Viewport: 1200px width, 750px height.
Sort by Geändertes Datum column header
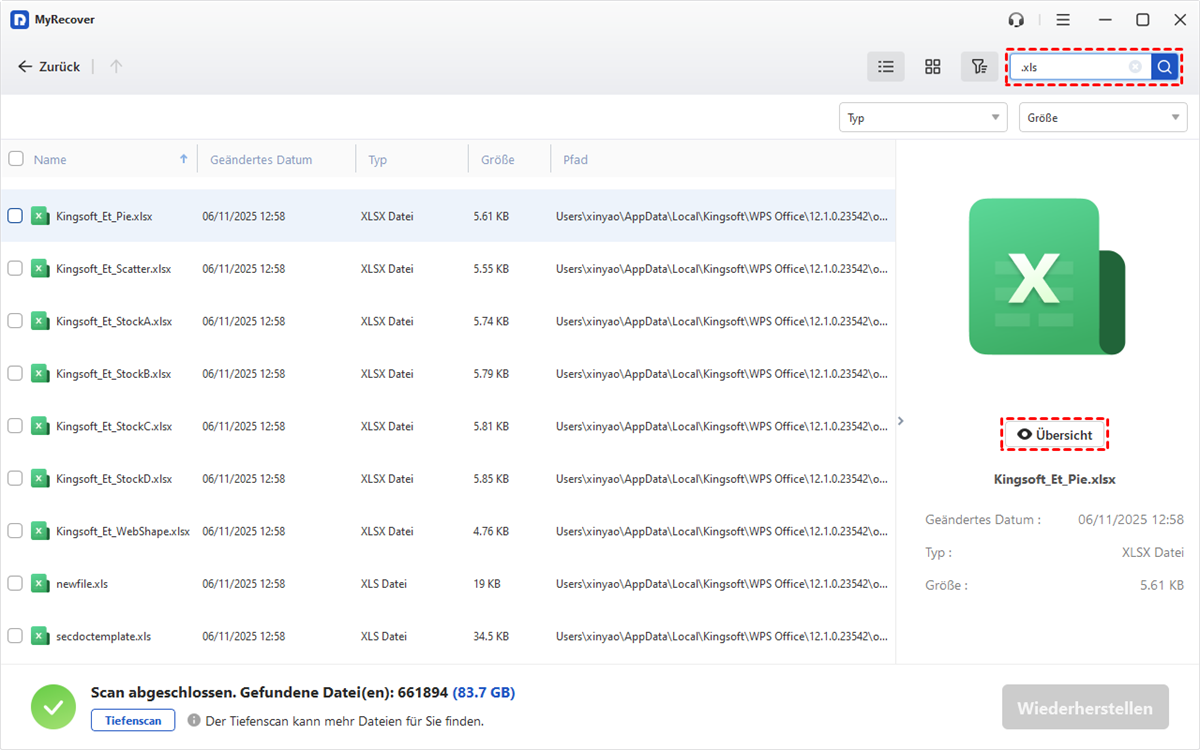tap(260, 160)
